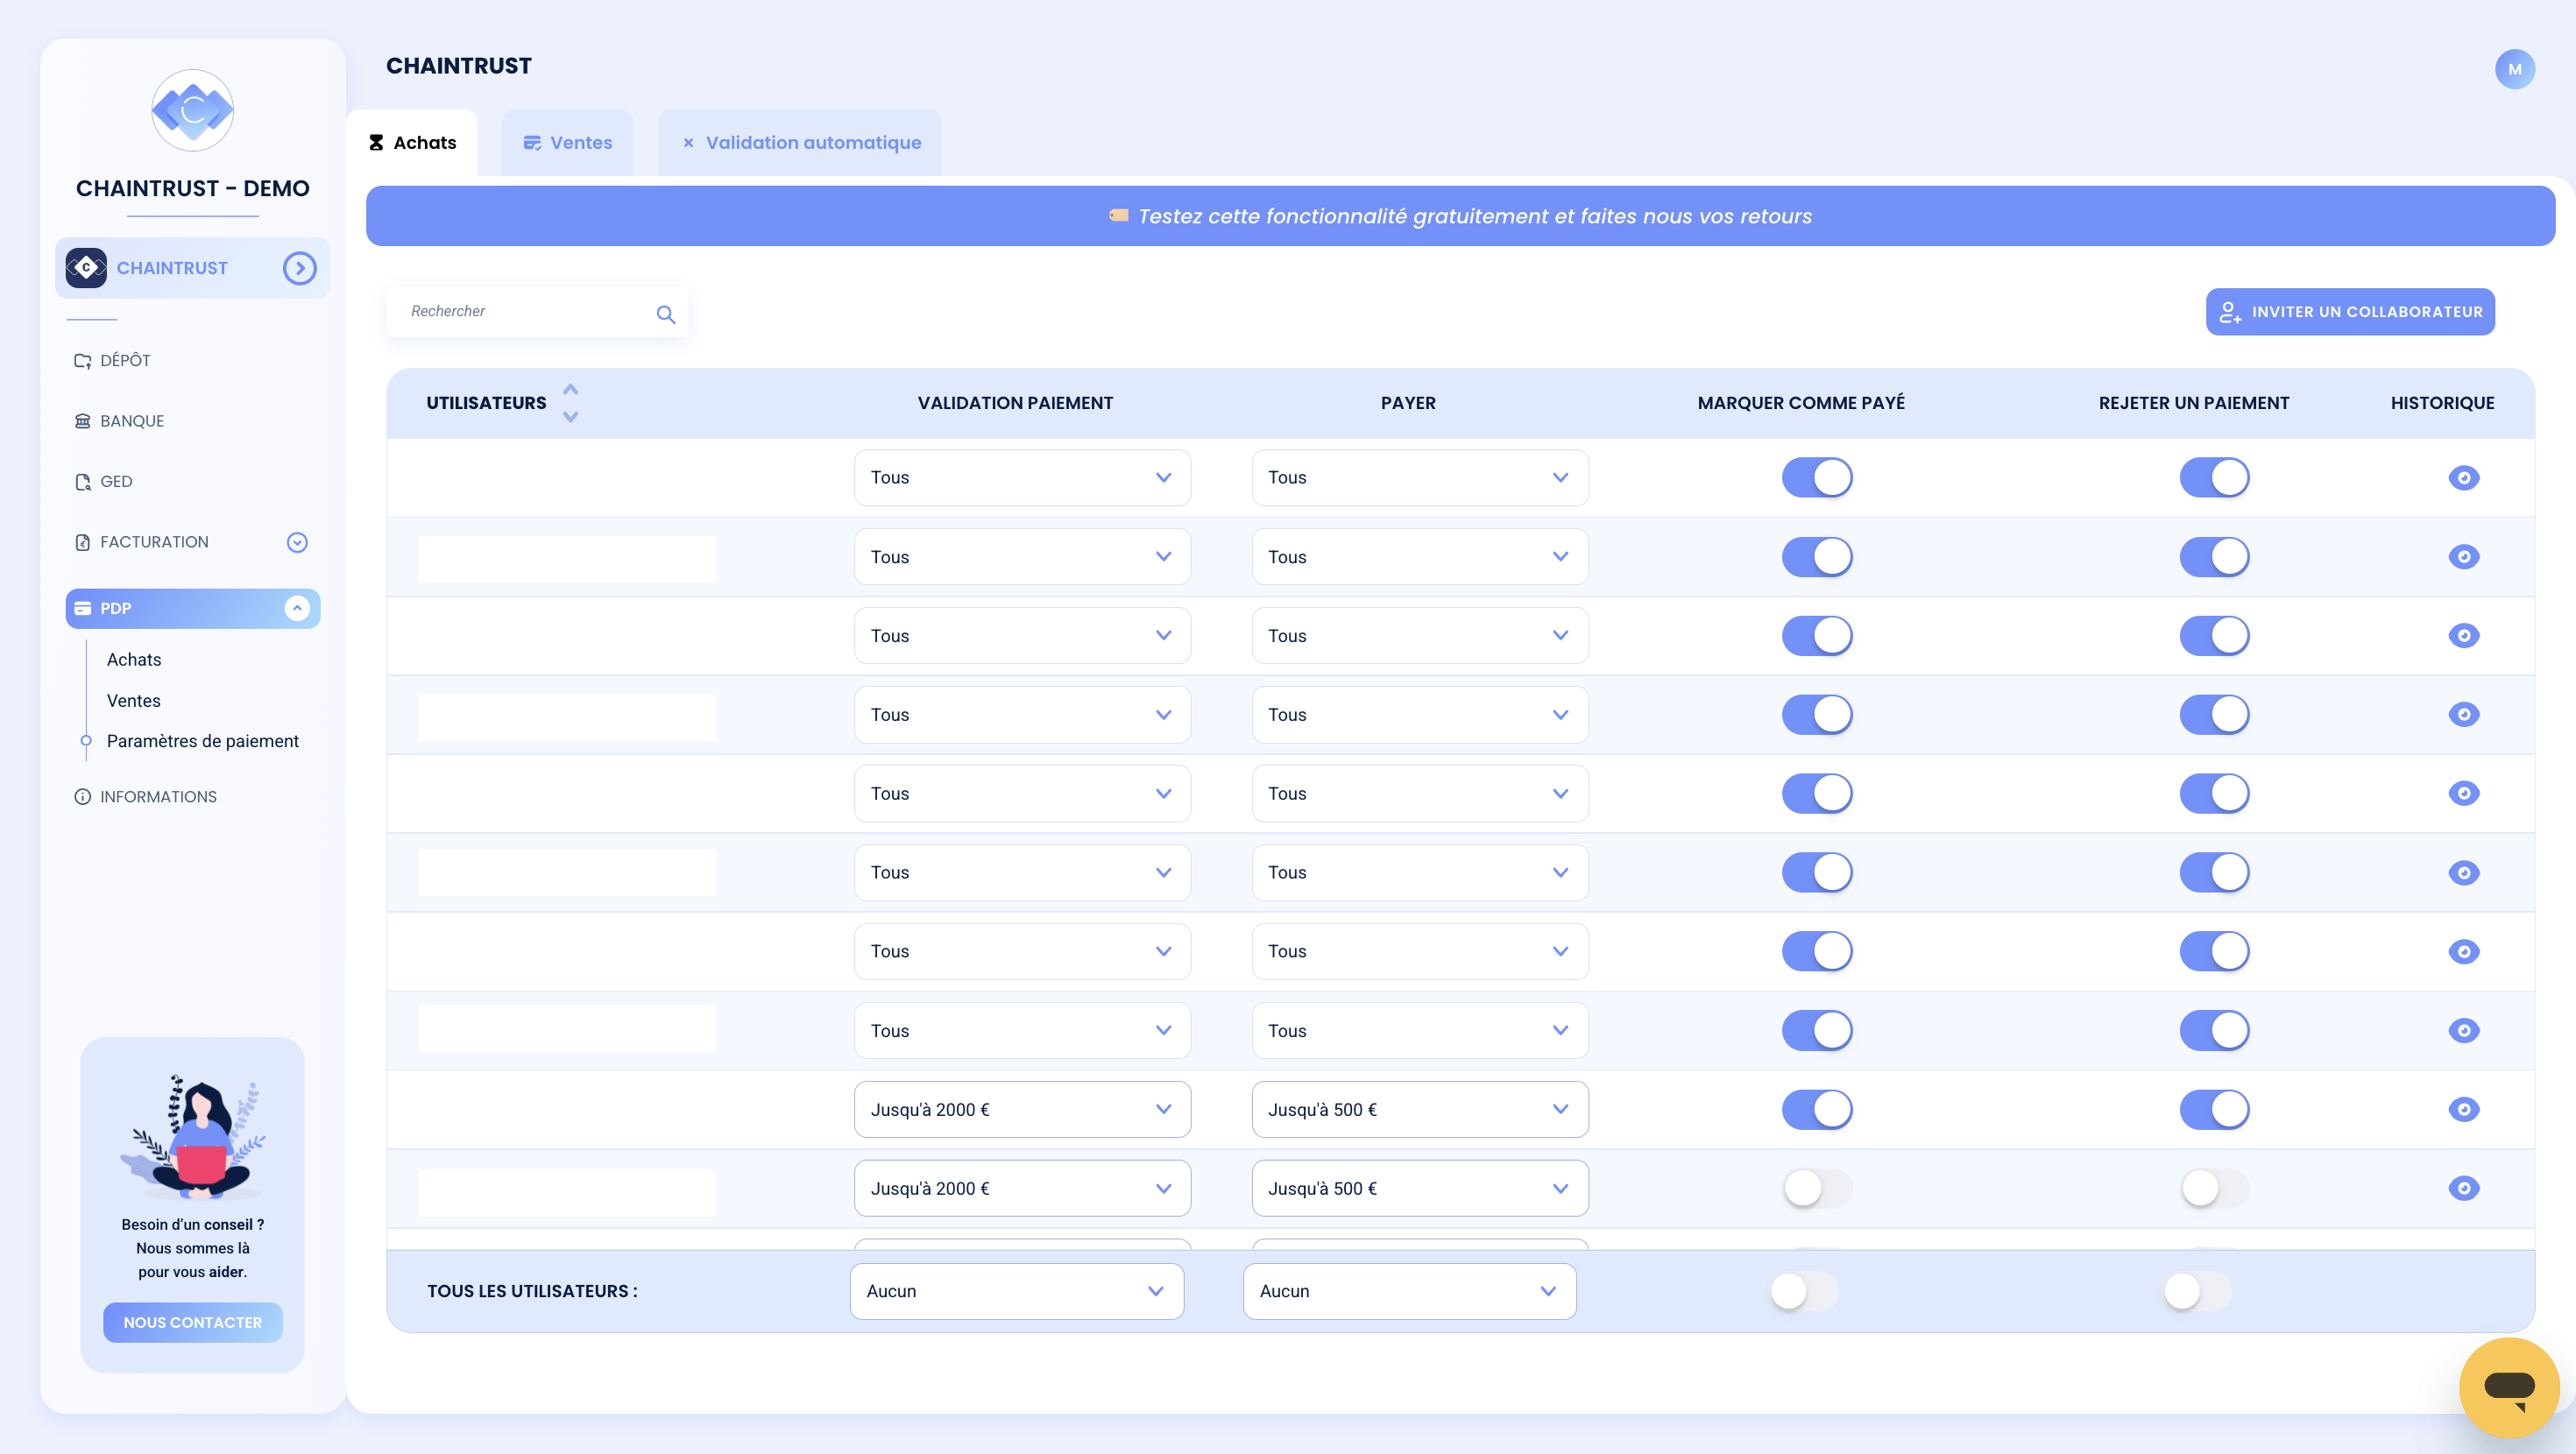This screenshot has width=2576, height=1454.
Task: Open the user avatar M menu
Action: click(2514, 69)
